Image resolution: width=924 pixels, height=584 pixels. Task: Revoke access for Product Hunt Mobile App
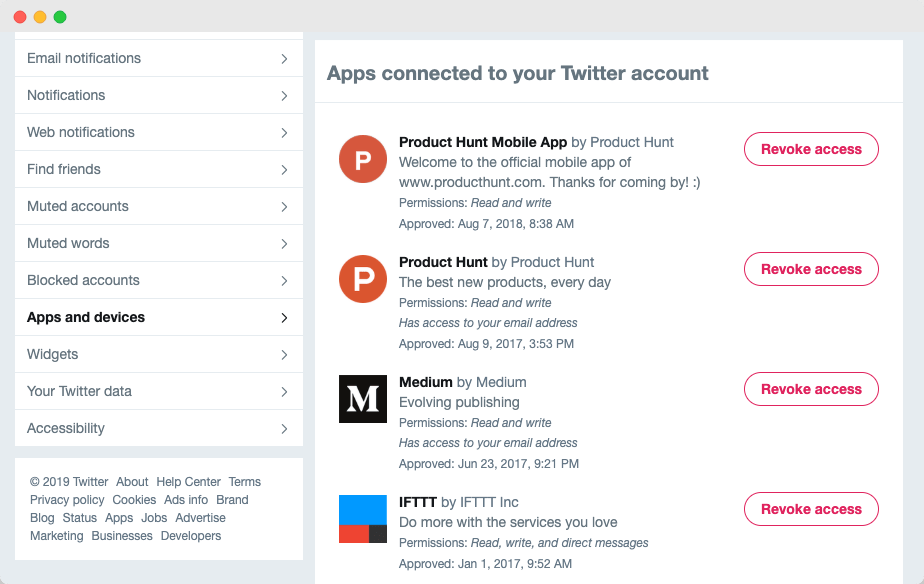(x=811, y=149)
